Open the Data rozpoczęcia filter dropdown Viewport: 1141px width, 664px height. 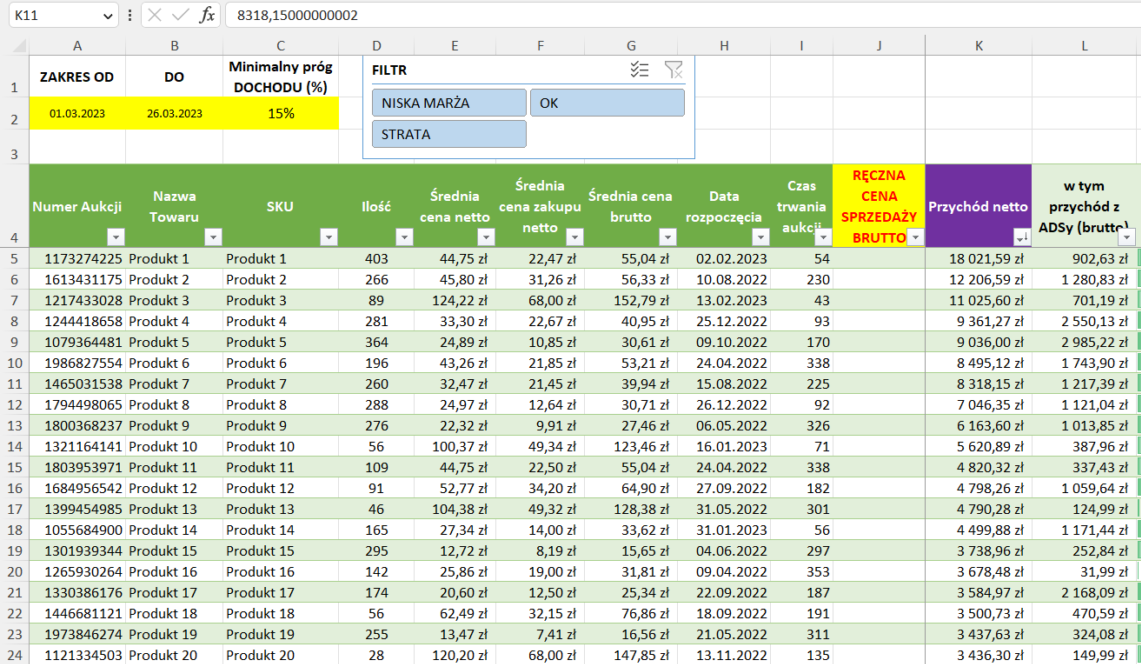(x=760, y=237)
